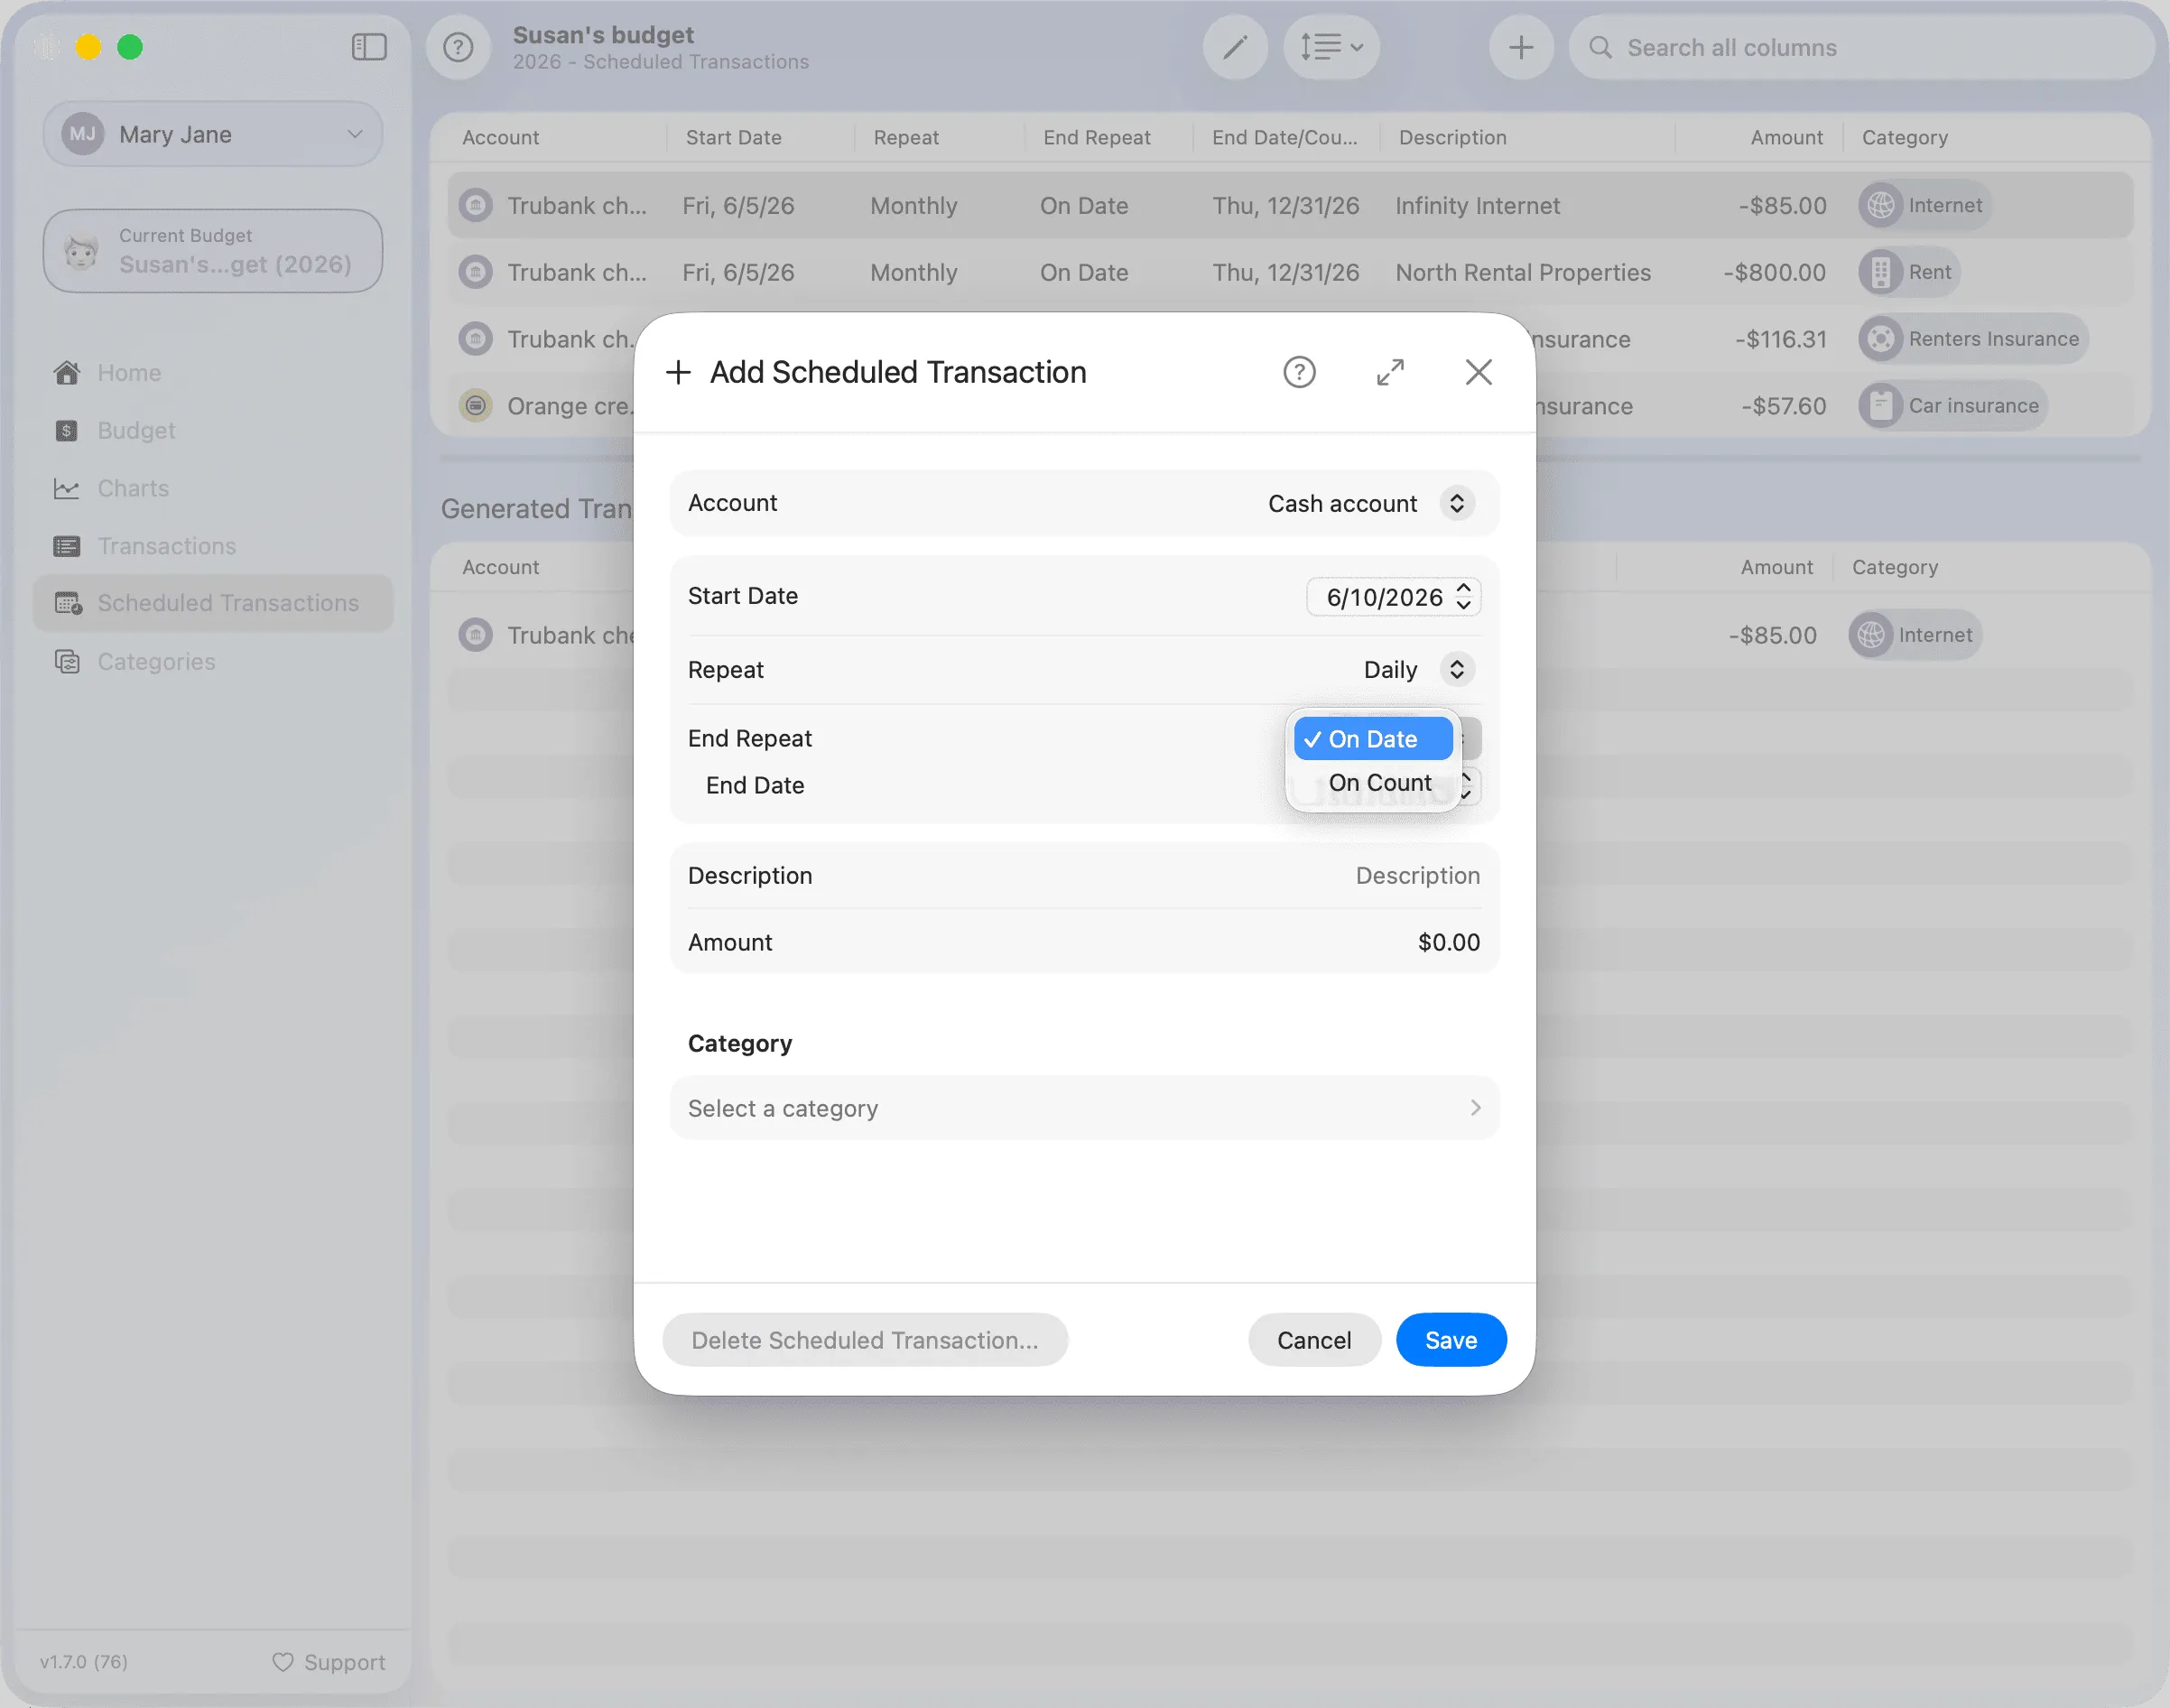Click Category column header in top table
This screenshot has height=1708, width=2170.
point(1904,138)
